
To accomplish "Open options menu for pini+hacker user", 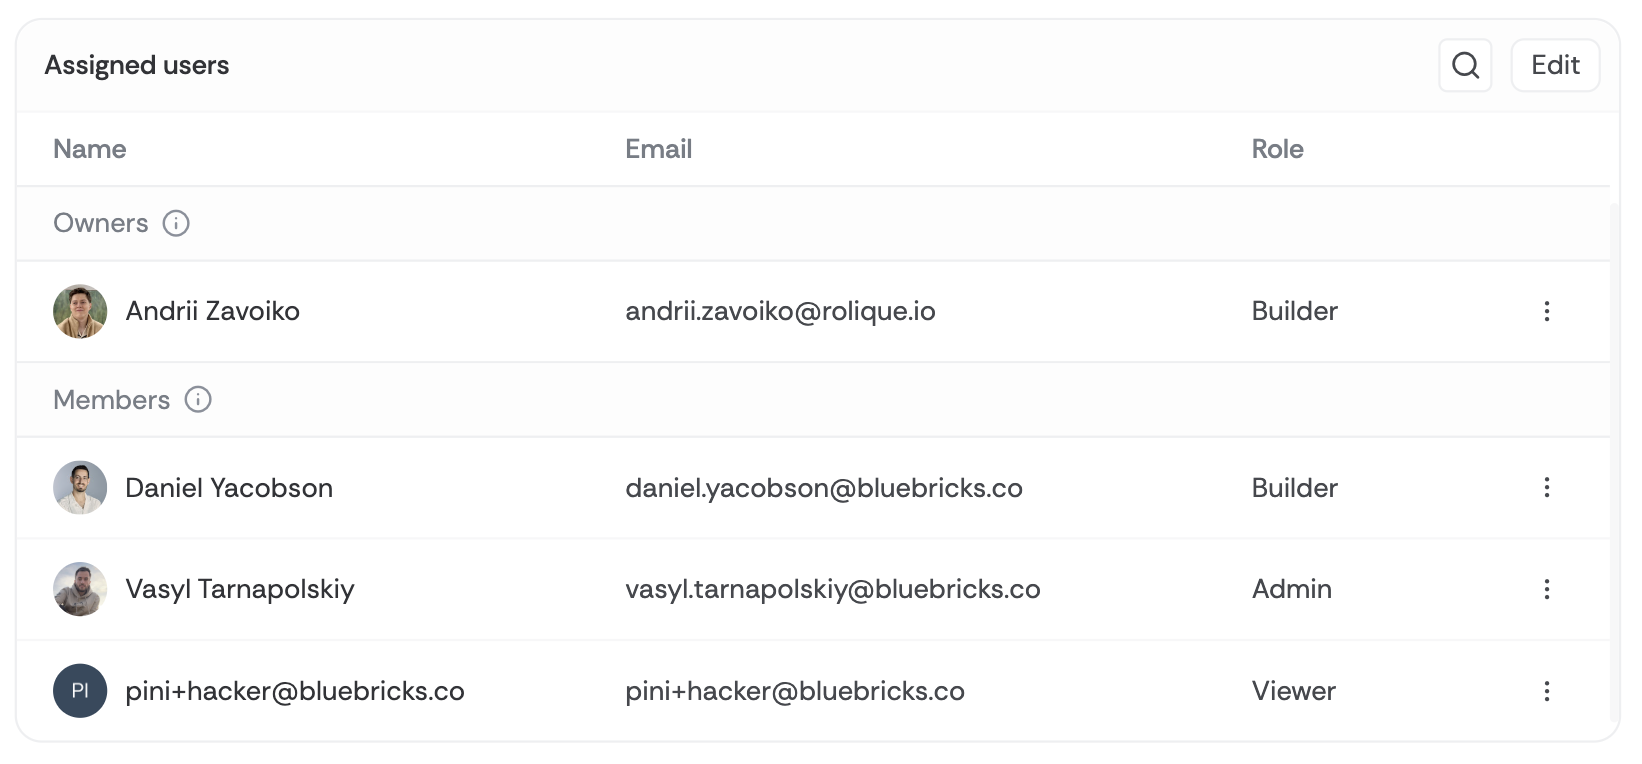I will pyautogui.click(x=1546, y=691).
